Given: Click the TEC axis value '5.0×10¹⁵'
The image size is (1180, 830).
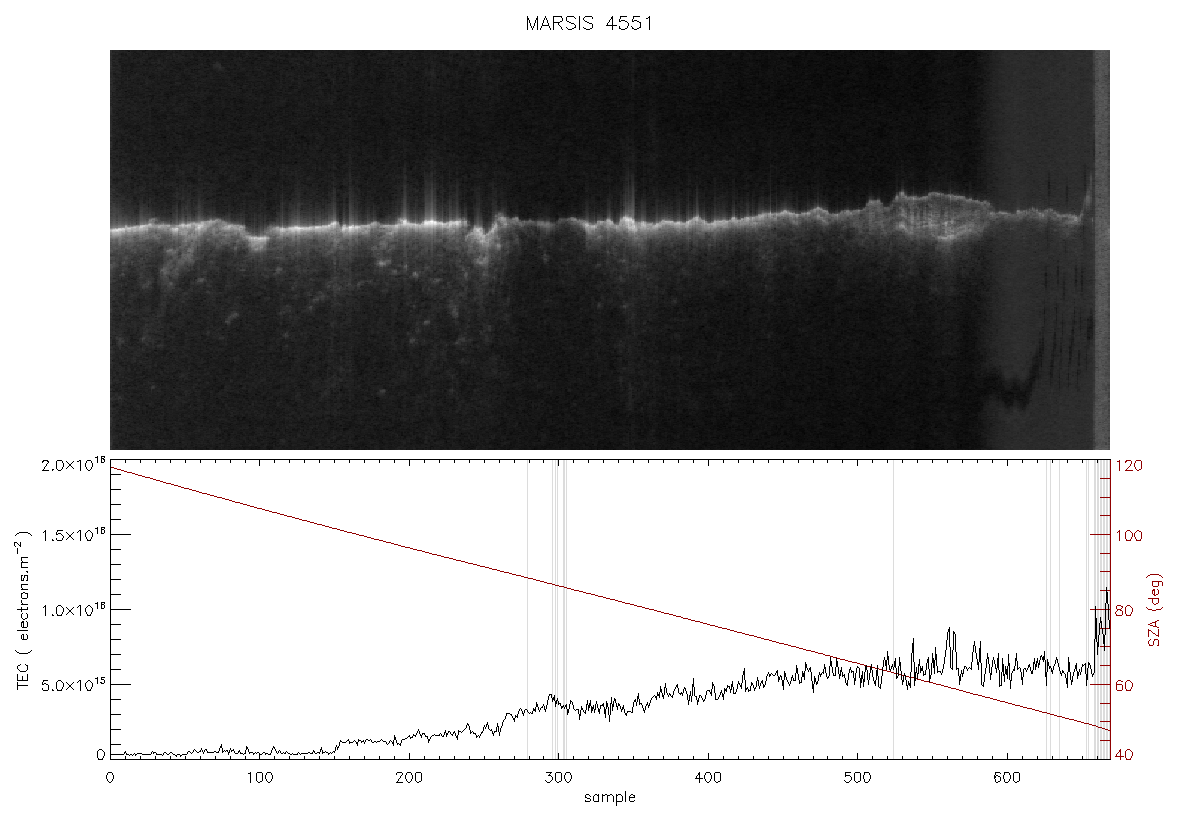Looking at the screenshot, I should [x=74, y=685].
